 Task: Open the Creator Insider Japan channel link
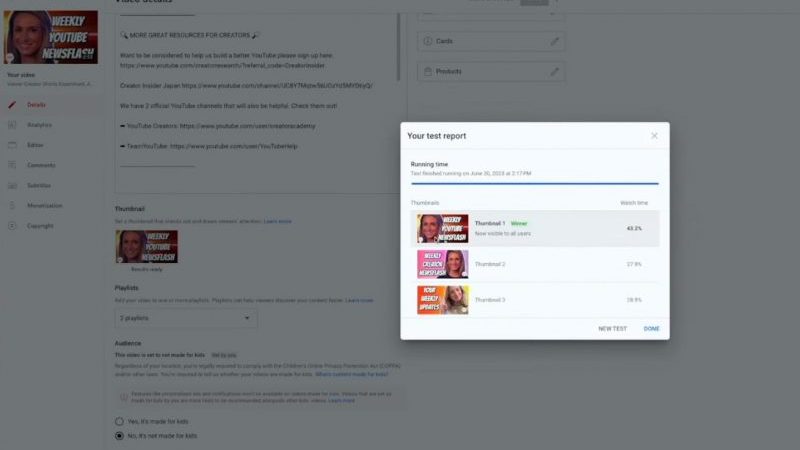[277, 86]
